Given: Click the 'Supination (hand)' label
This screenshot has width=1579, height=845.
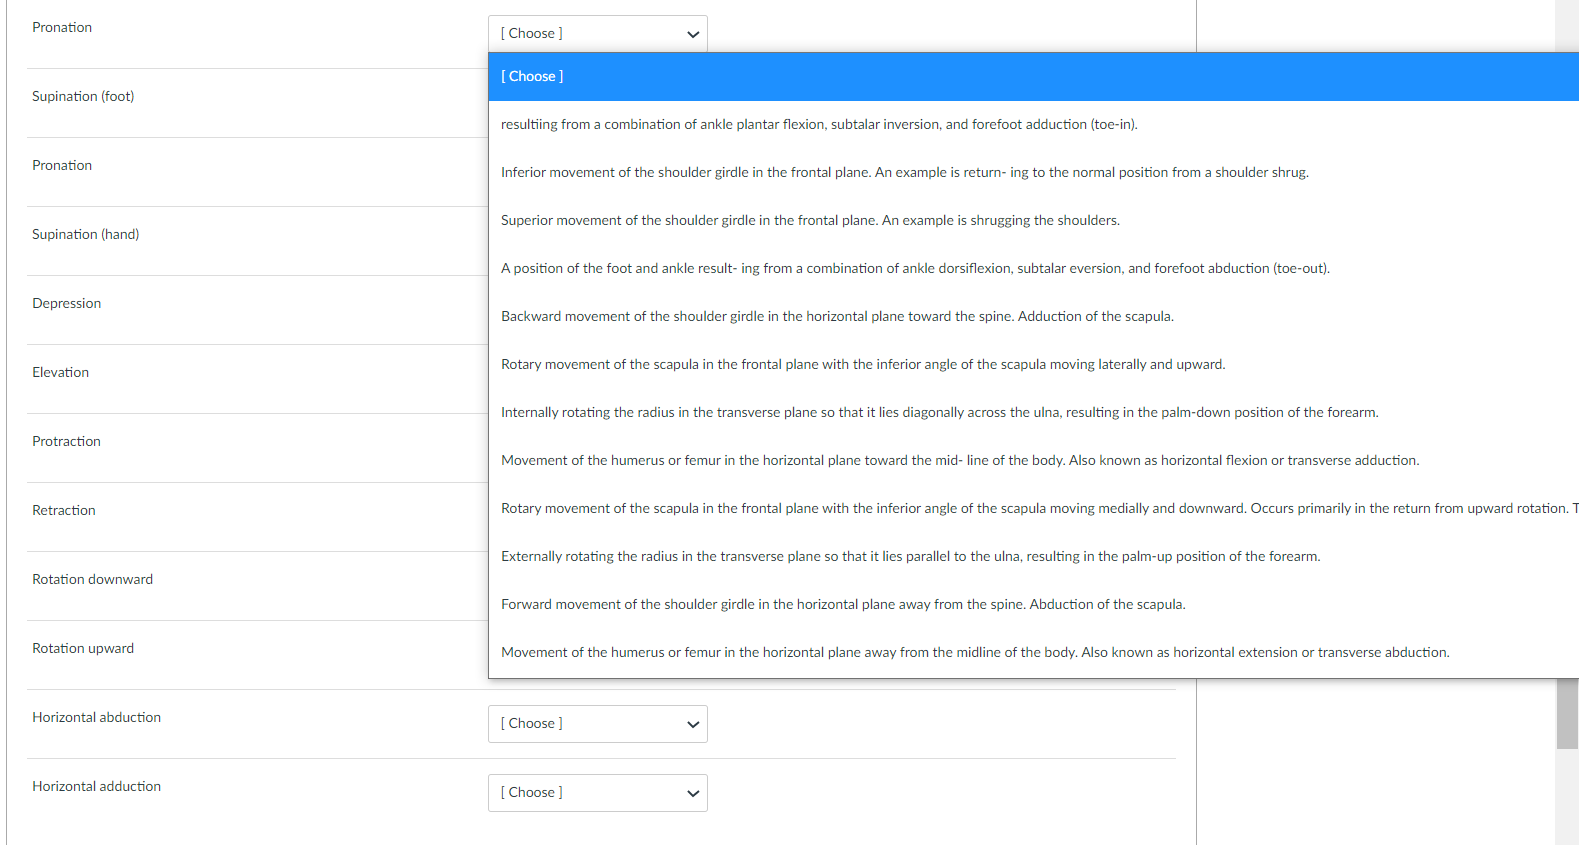Looking at the screenshot, I should tap(86, 235).
